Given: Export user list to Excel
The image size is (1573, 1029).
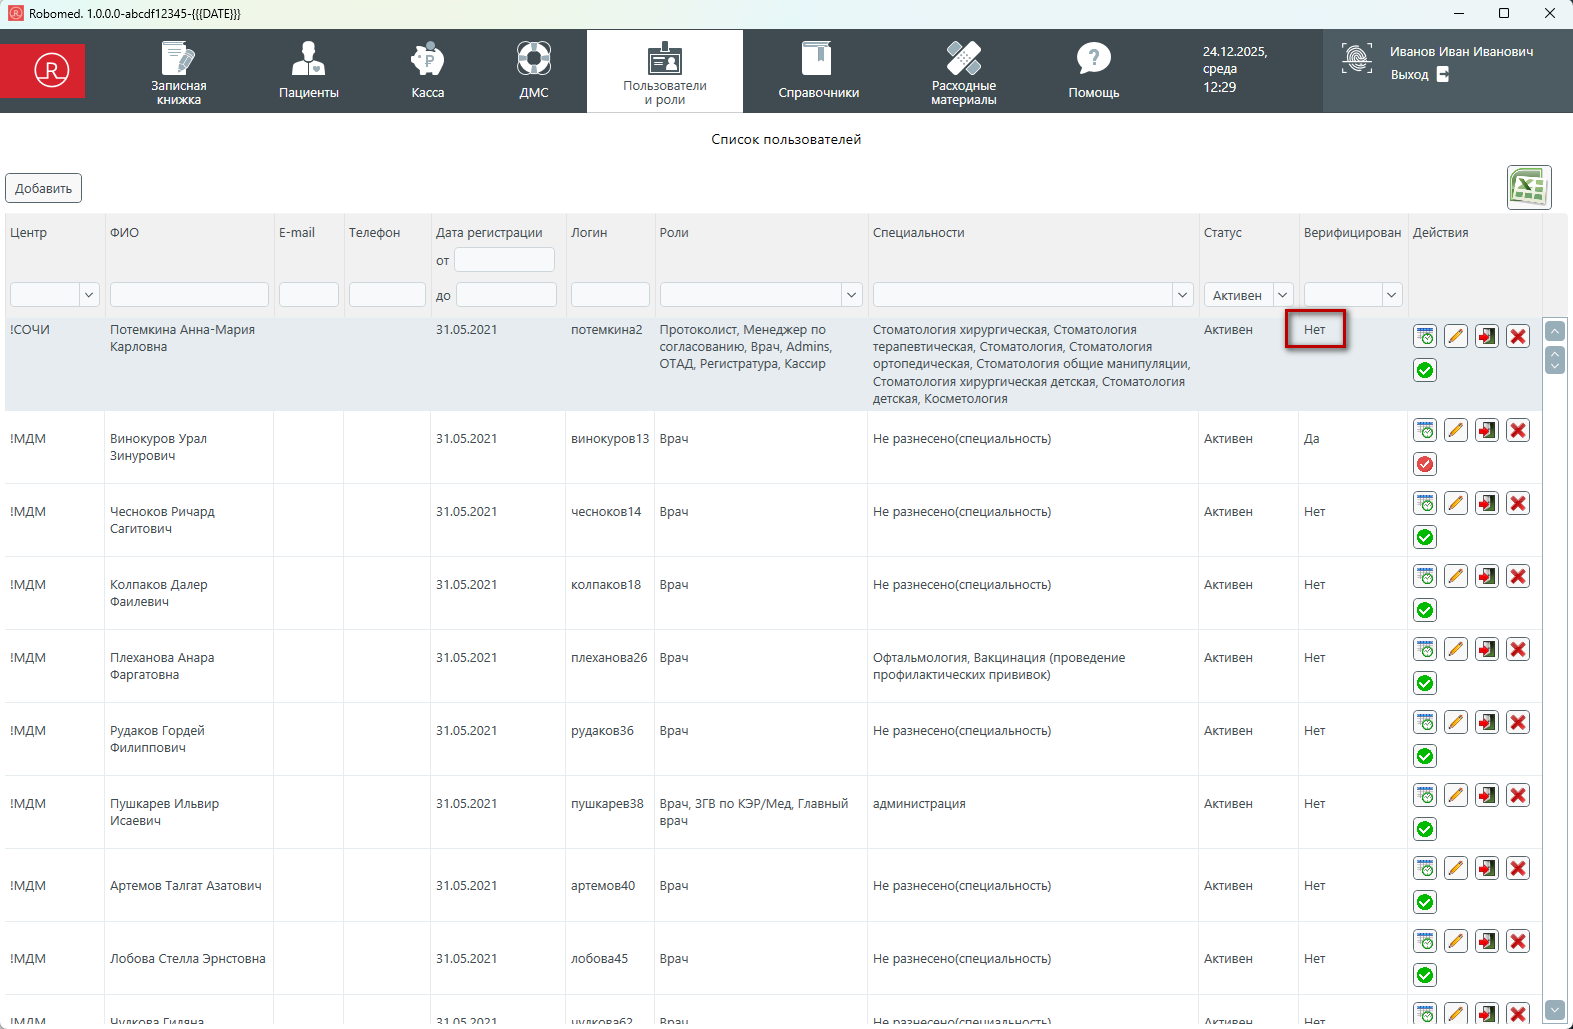Looking at the screenshot, I should (1528, 188).
